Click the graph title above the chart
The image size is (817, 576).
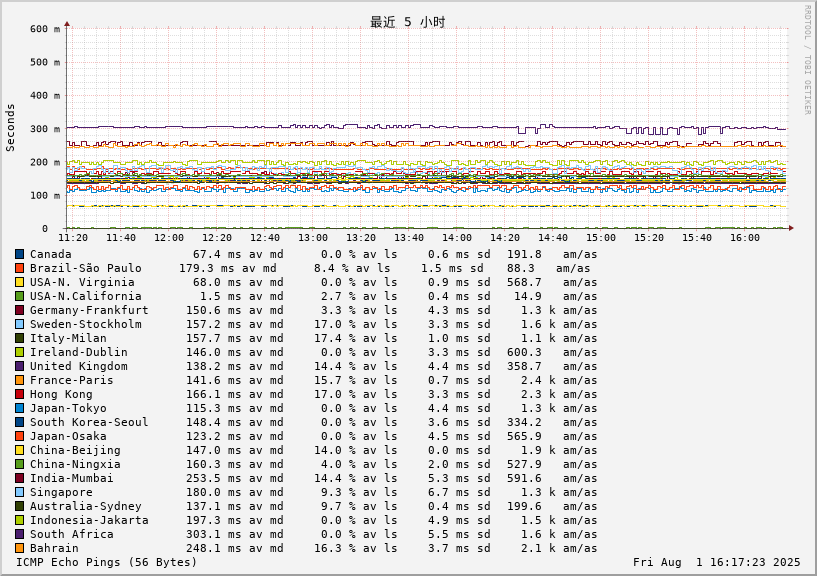[407, 22]
